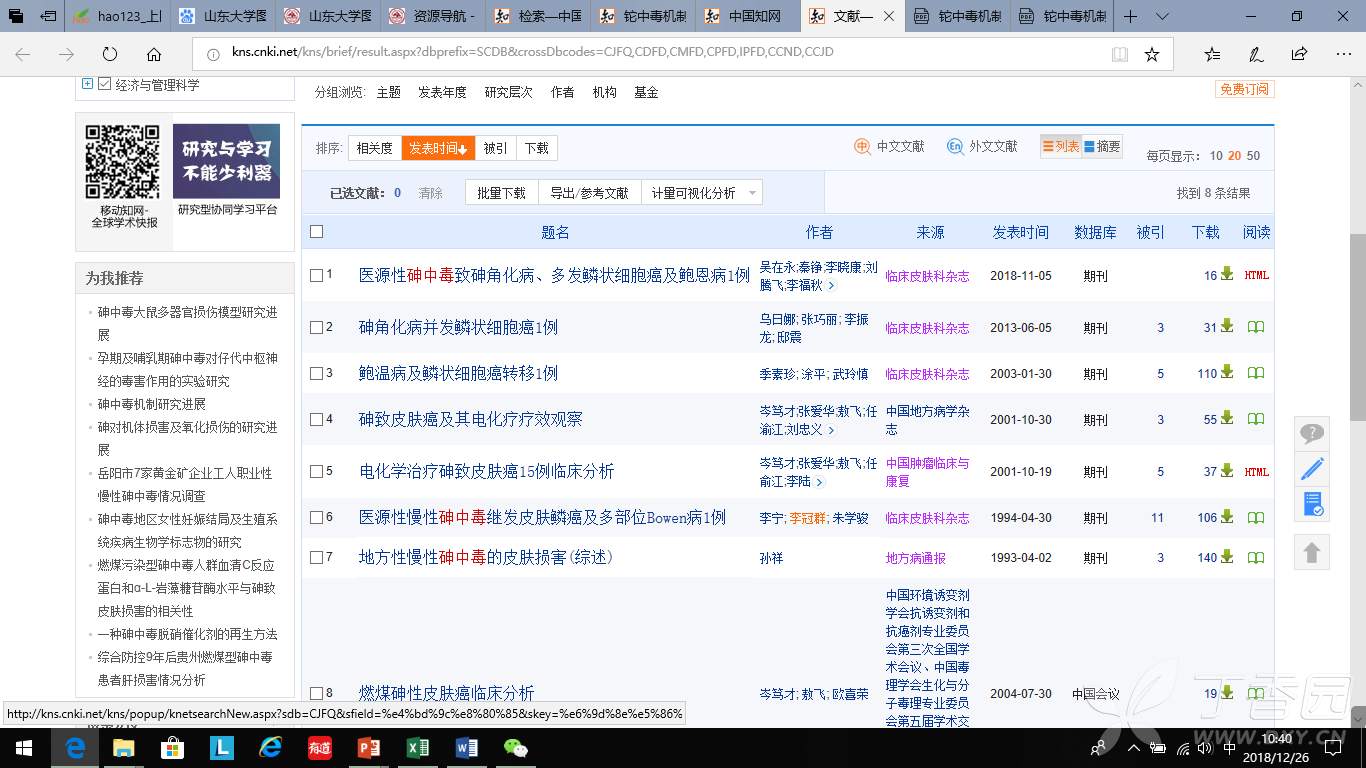Image resolution: width=1366 pixels, height=768 pixels.
Task: Download article 1 via green arrow icon
Action: (1227, 274)
